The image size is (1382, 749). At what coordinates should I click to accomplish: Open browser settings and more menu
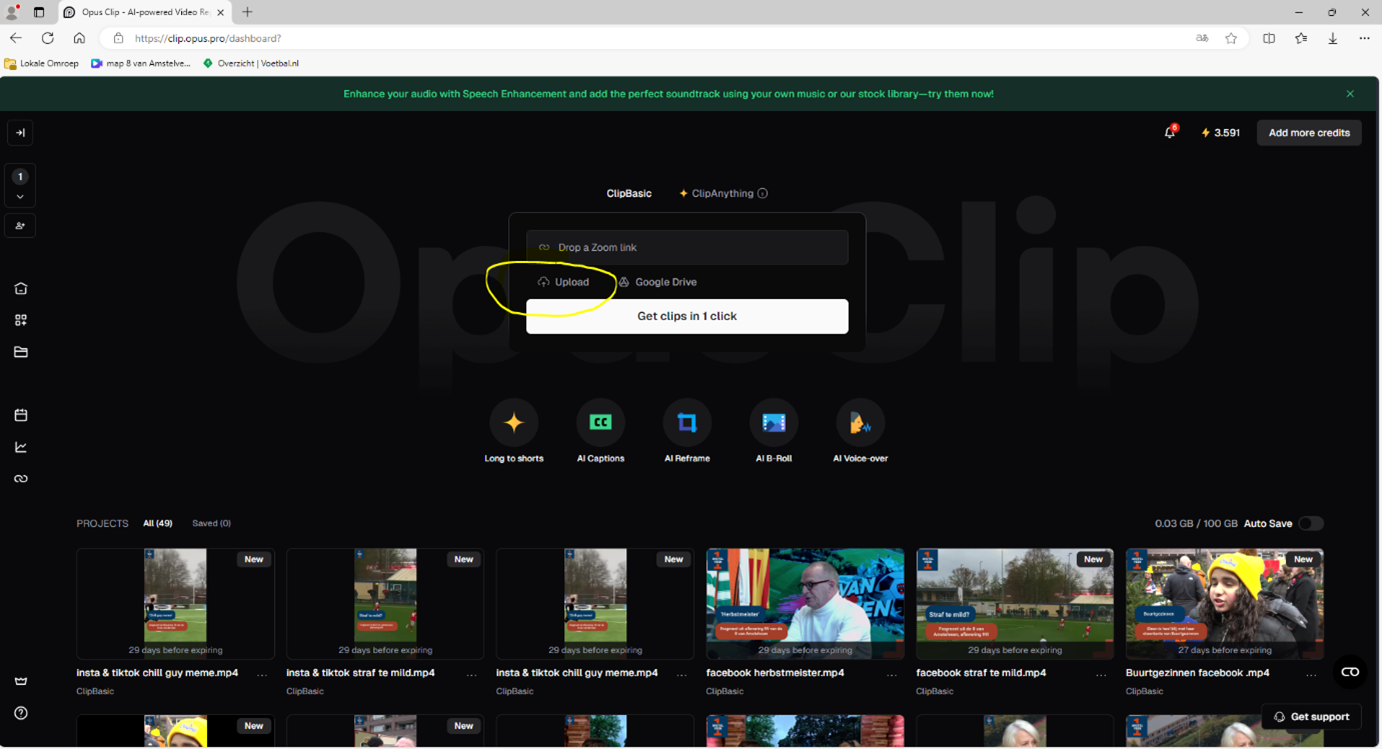(x=1365, y=39)
